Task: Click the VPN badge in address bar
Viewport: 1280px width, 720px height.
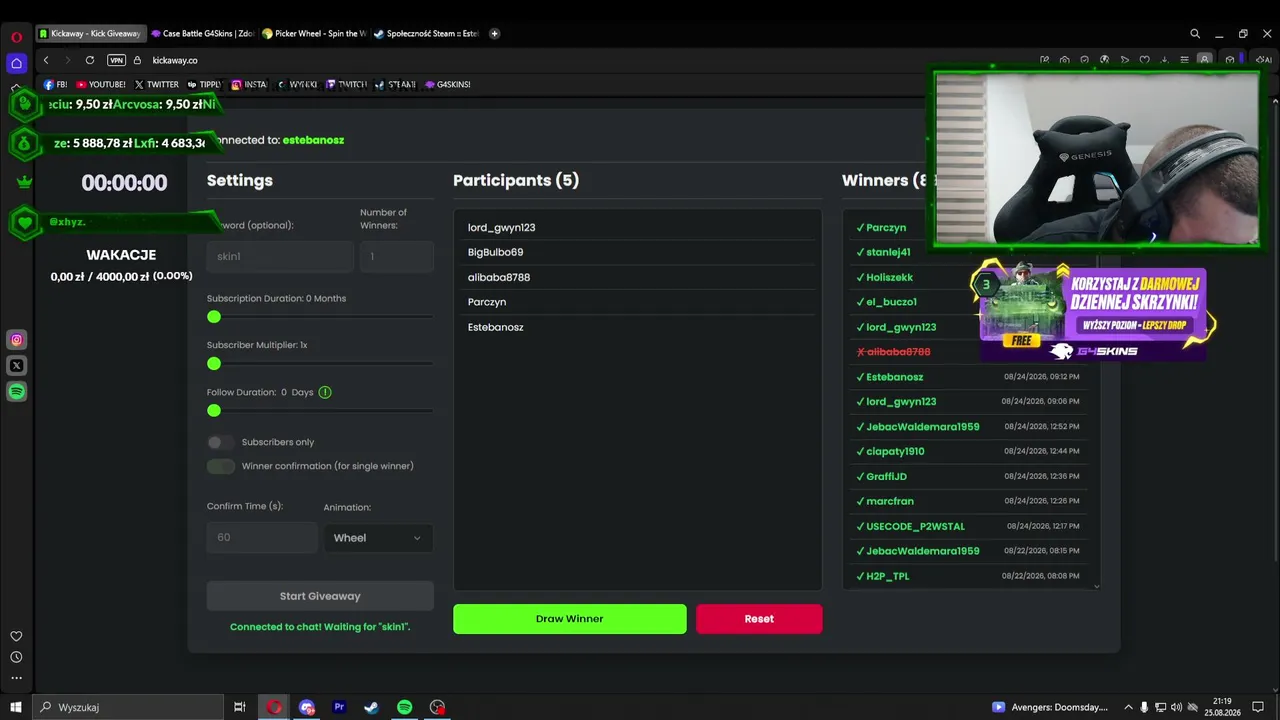Action: 116,60
